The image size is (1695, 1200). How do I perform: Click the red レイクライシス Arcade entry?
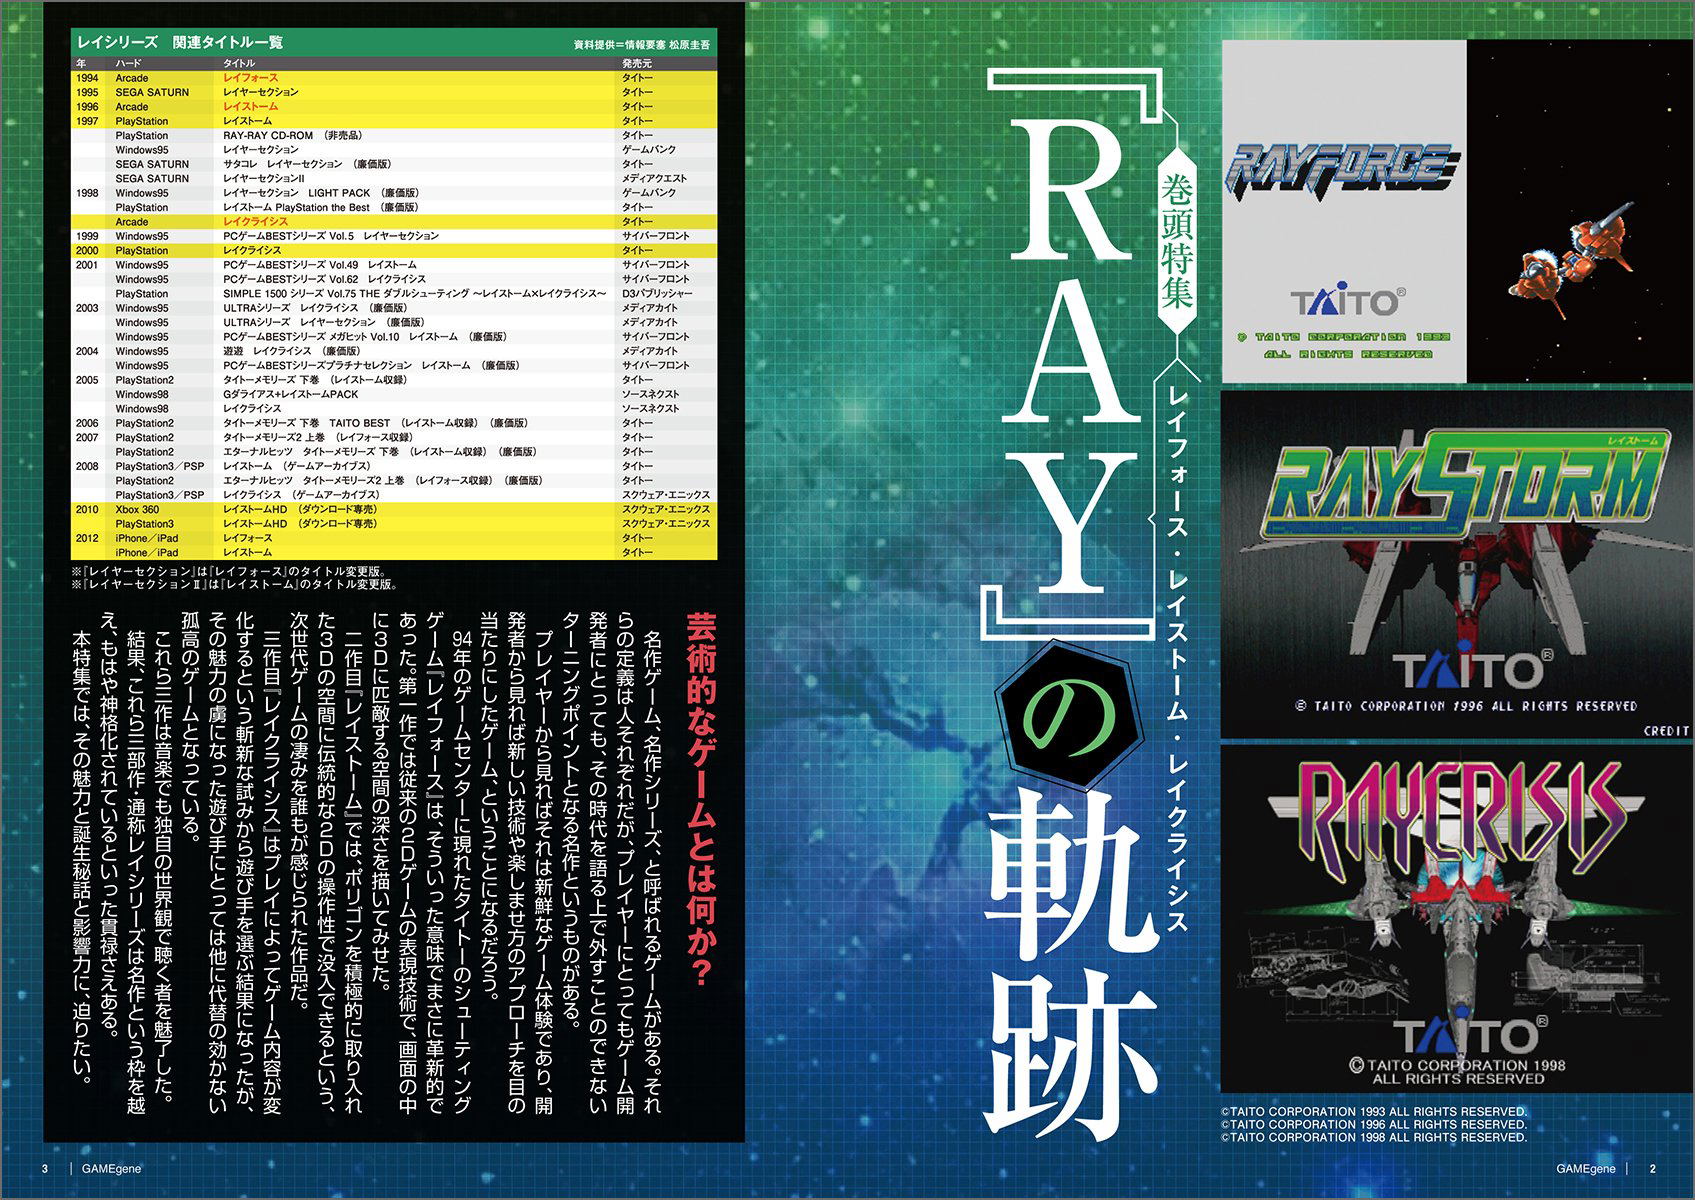[x=255, y=222]
